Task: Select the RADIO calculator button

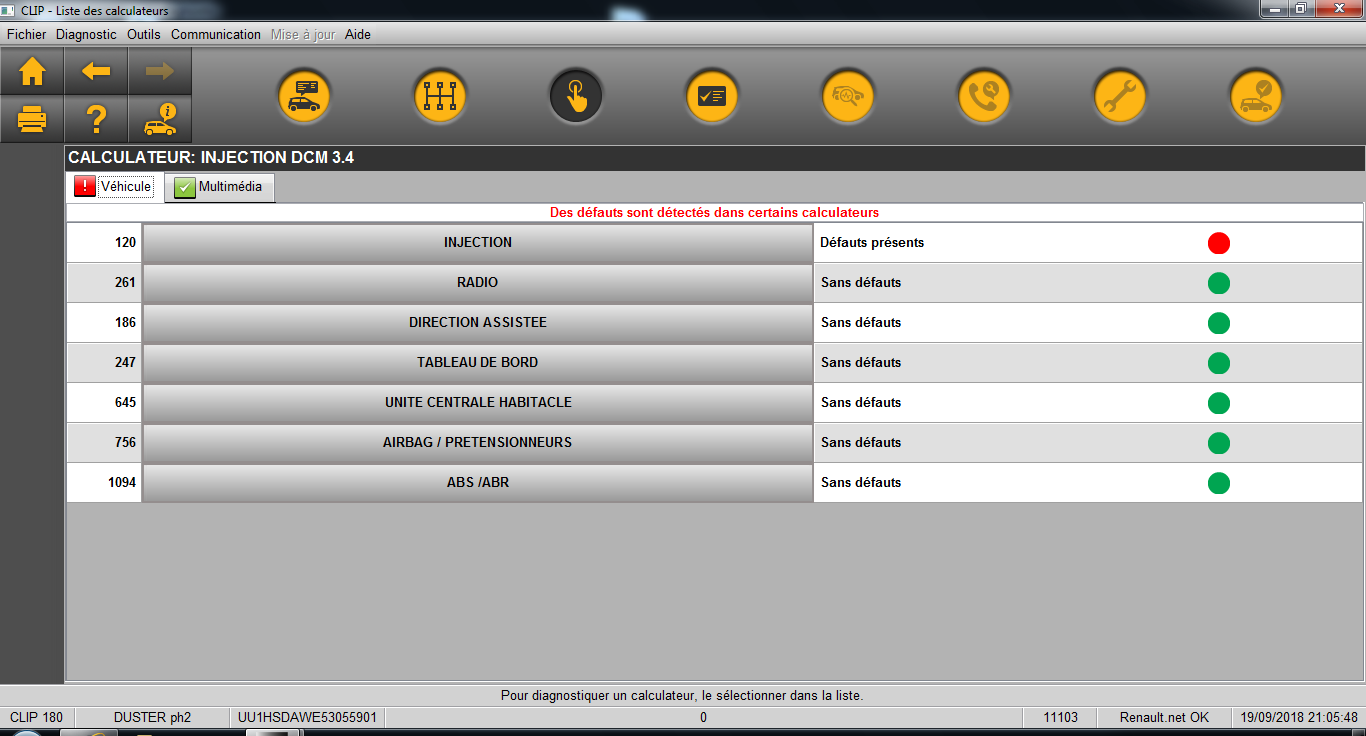Action: pos(478,283)
